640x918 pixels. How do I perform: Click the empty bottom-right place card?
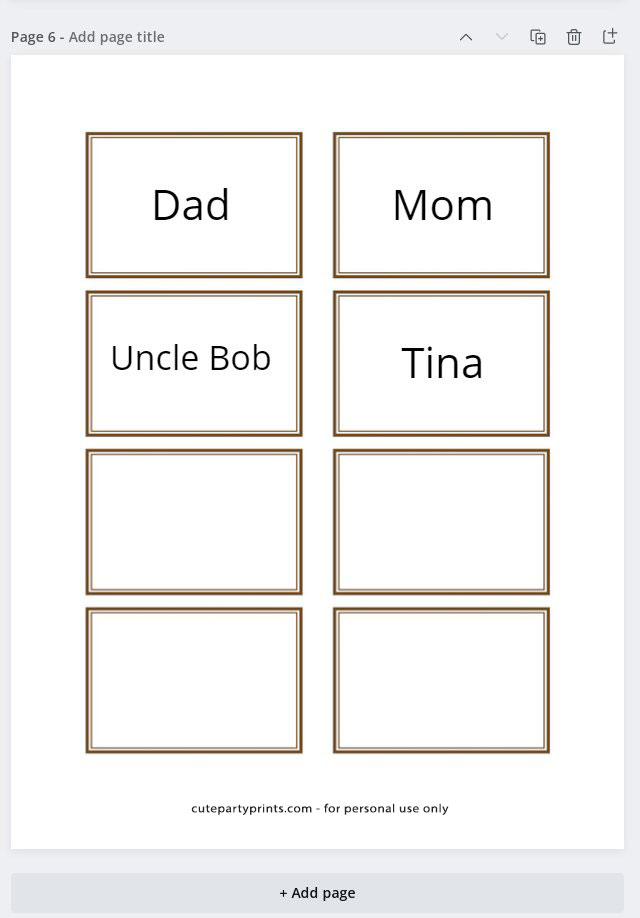442,680
